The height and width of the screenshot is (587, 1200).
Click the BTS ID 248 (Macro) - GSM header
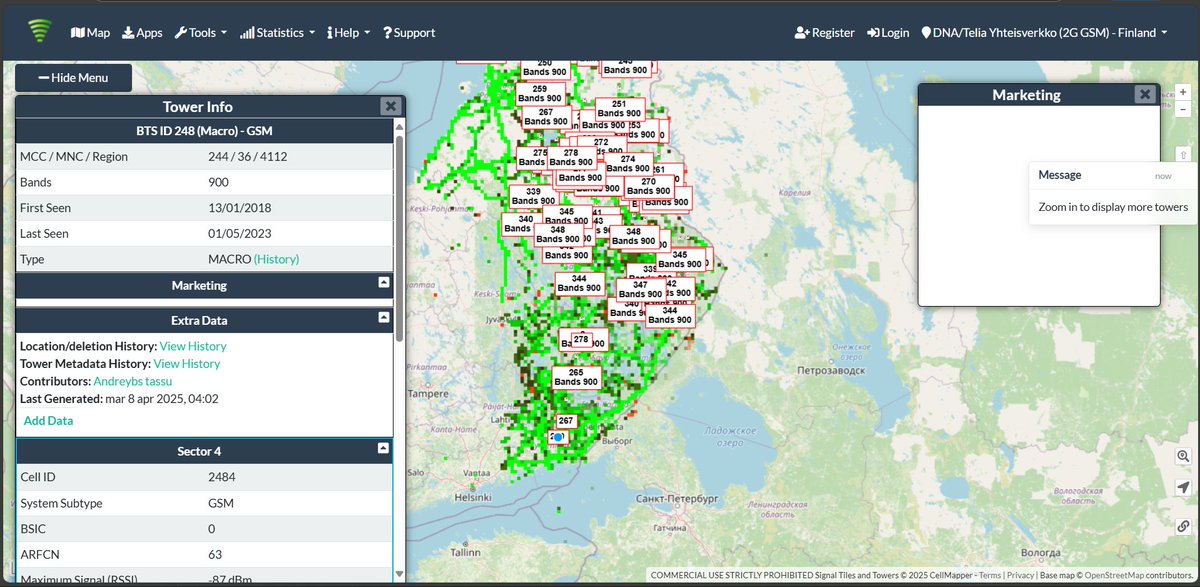[x=205, y=131]
